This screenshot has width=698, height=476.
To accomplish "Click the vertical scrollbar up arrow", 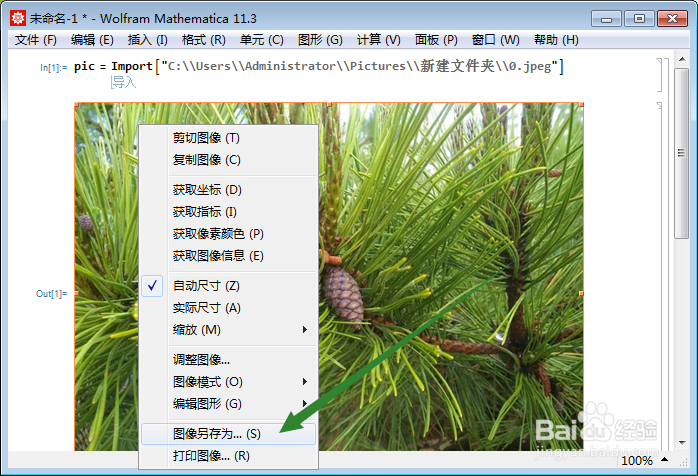I will (x=682, y=59).
